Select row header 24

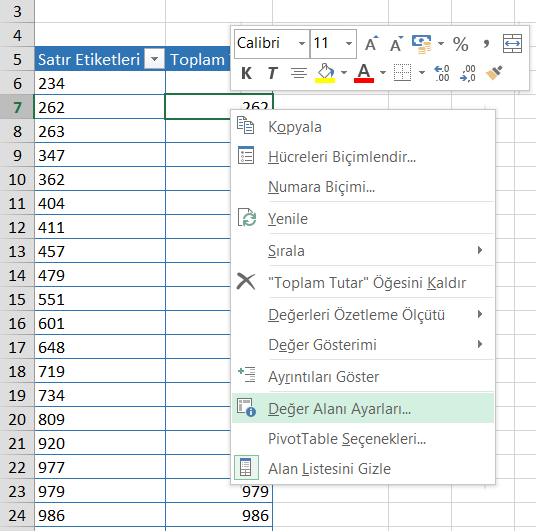tap(17, 515)
